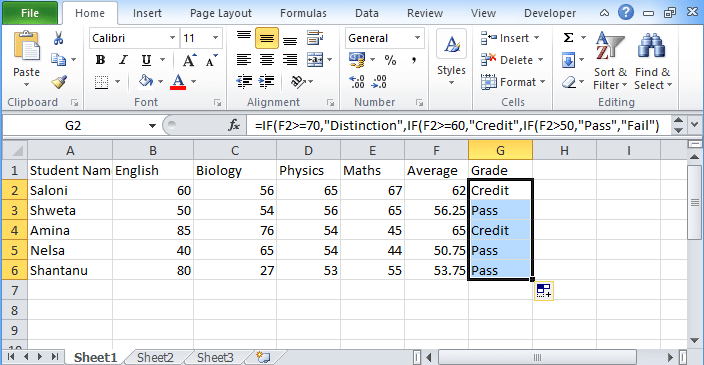The width and height of the screenshot is (704, 365).
Task: Apply Percent Style formatting
Action: click(391, 60)
